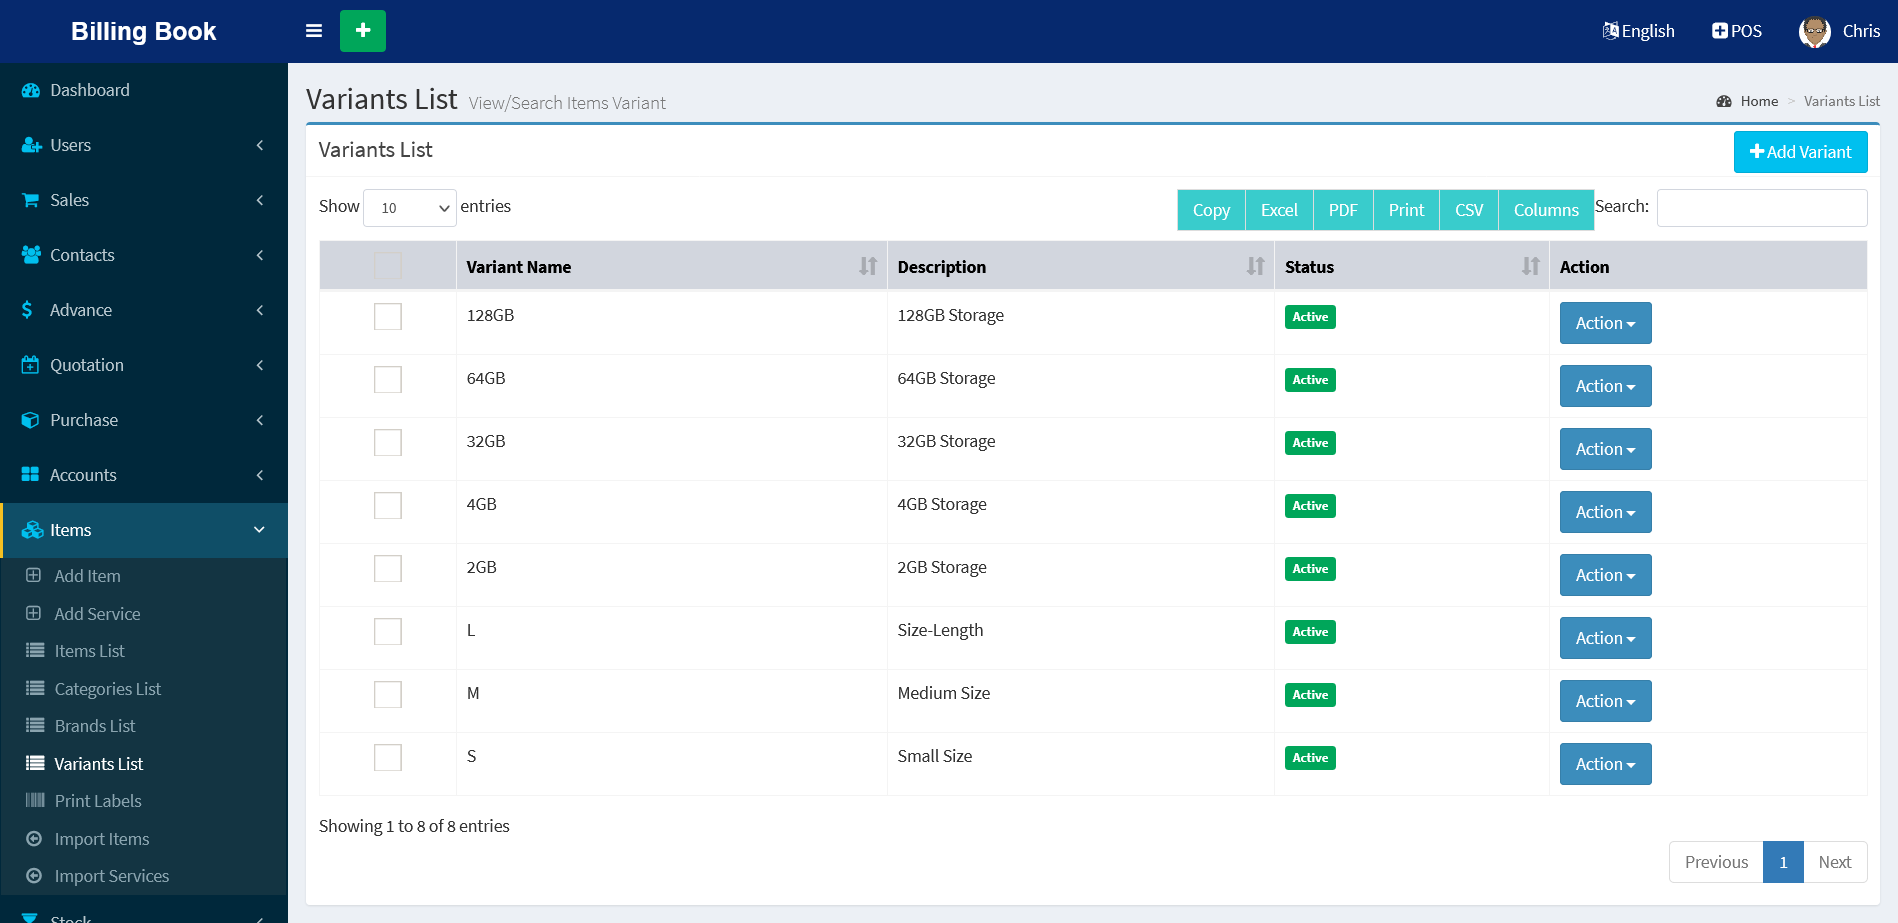The image size is (1898, 923).
Task: Click the language icon beside English
Action: (1610, 31)
